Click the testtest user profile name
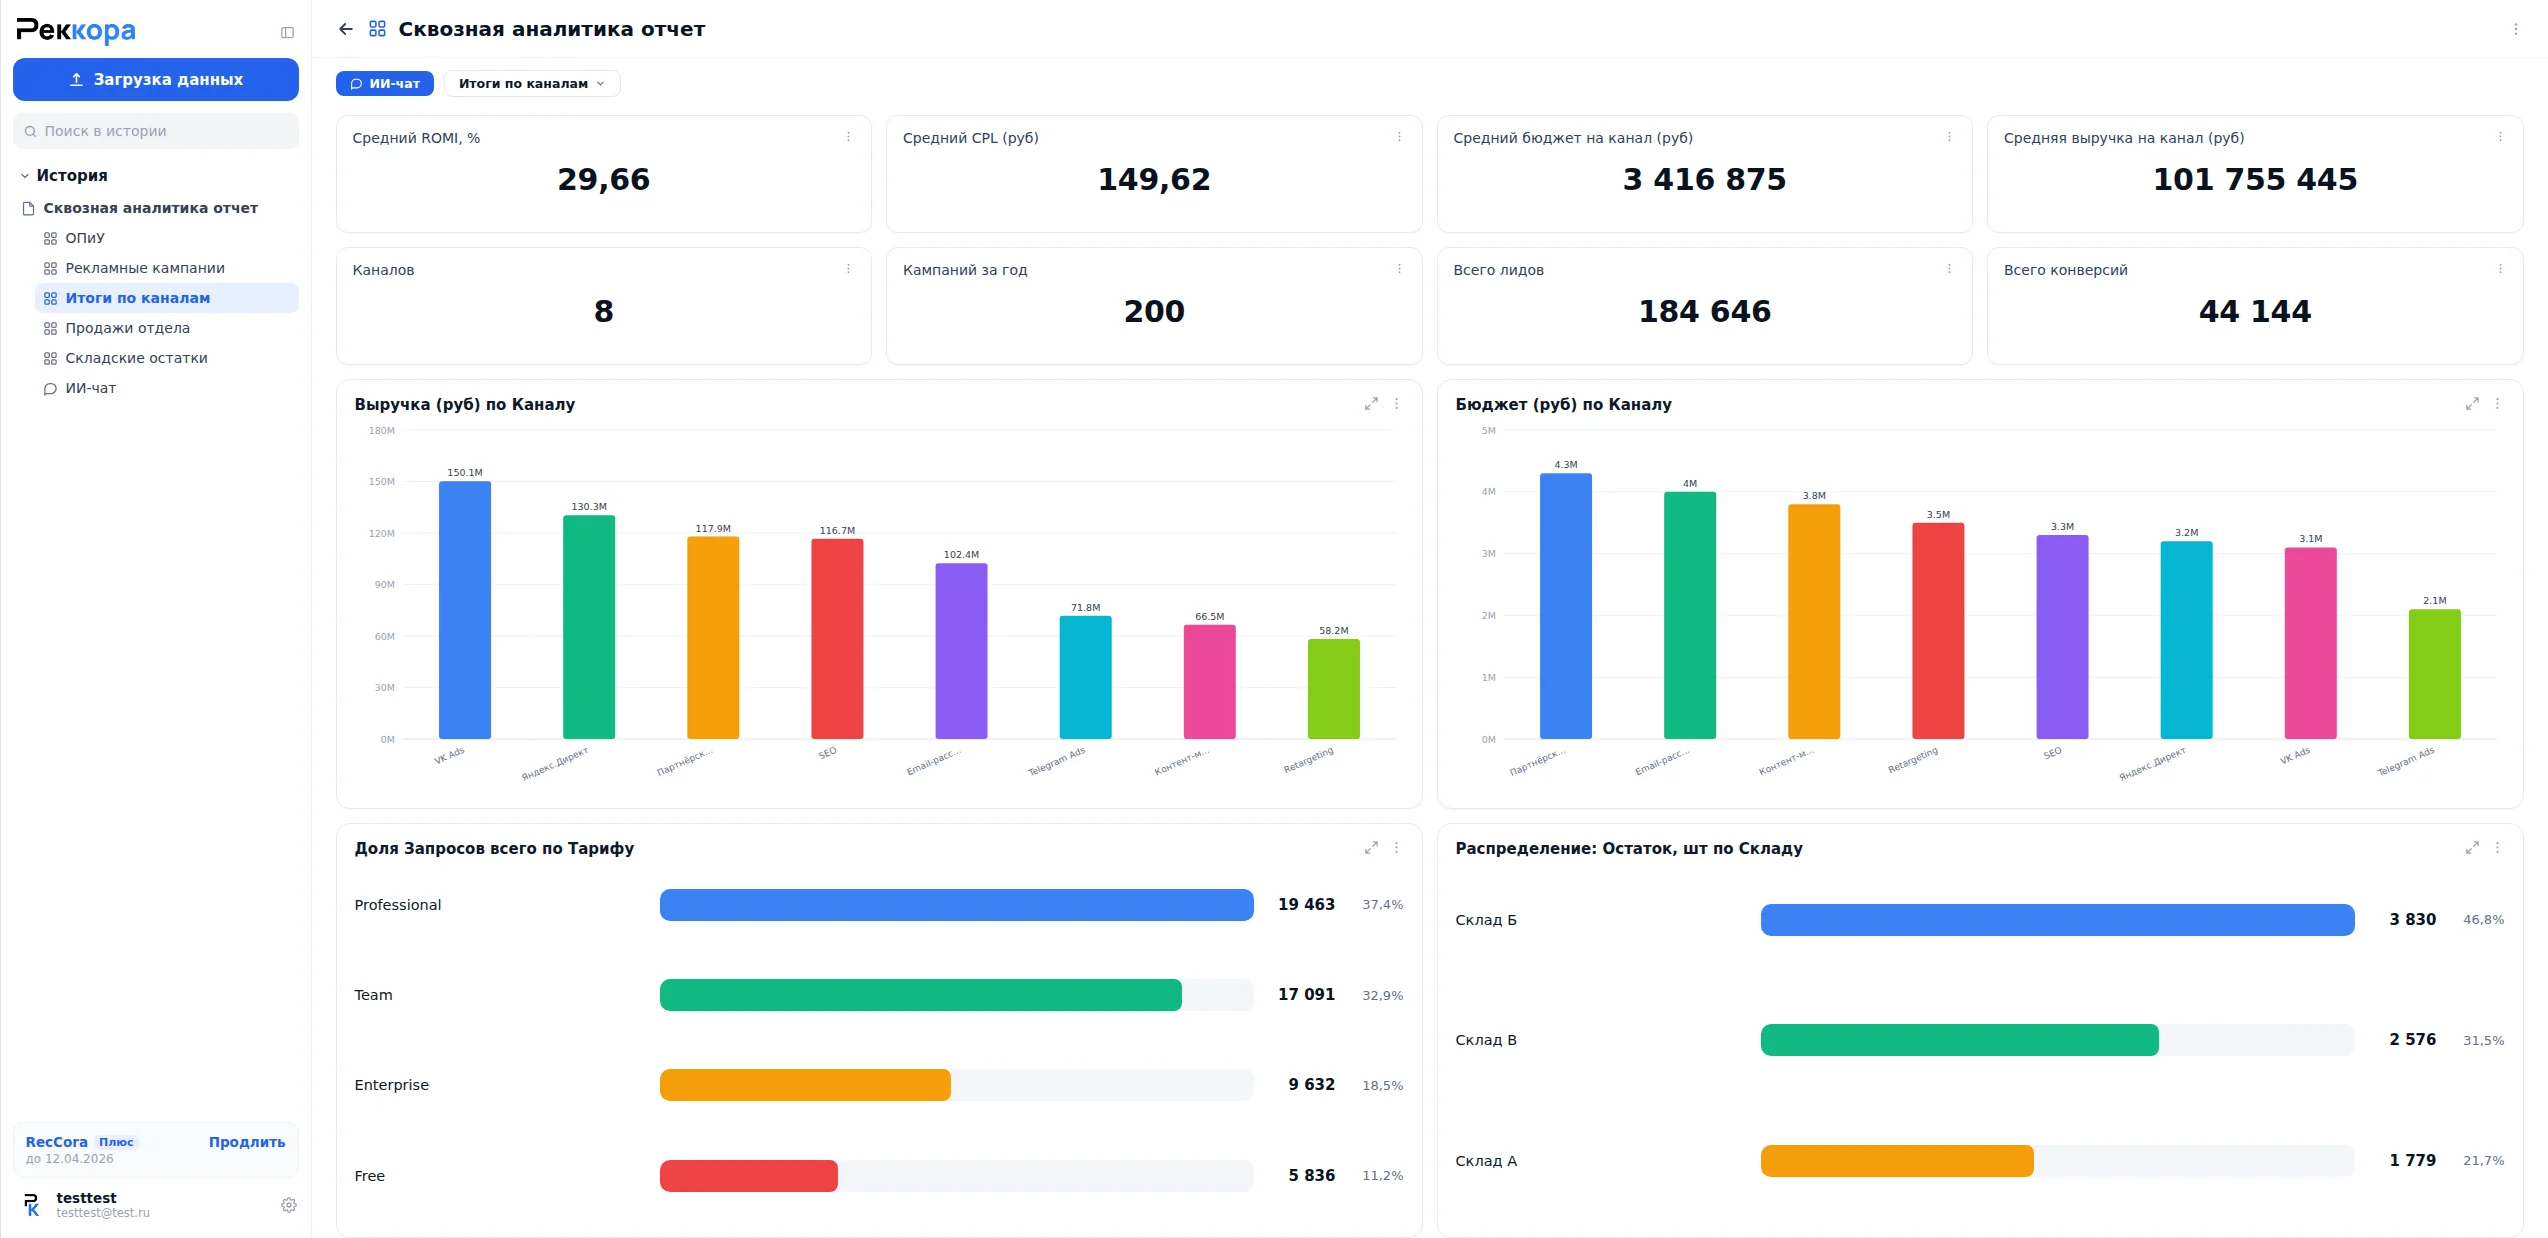The image size is (2548, 1238). coord(86,1198)
